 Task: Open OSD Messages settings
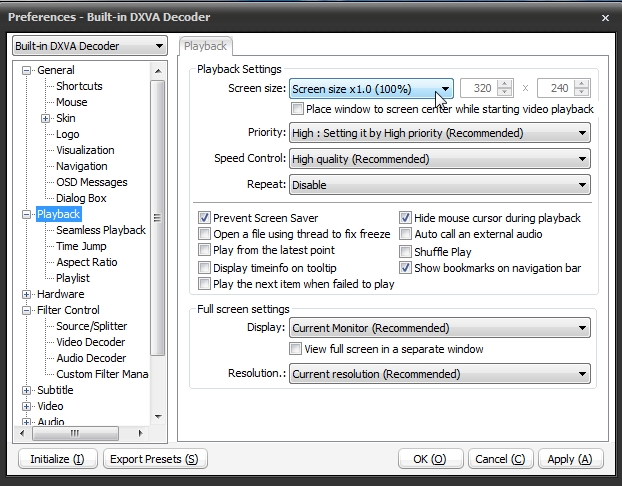pos(92,182)
